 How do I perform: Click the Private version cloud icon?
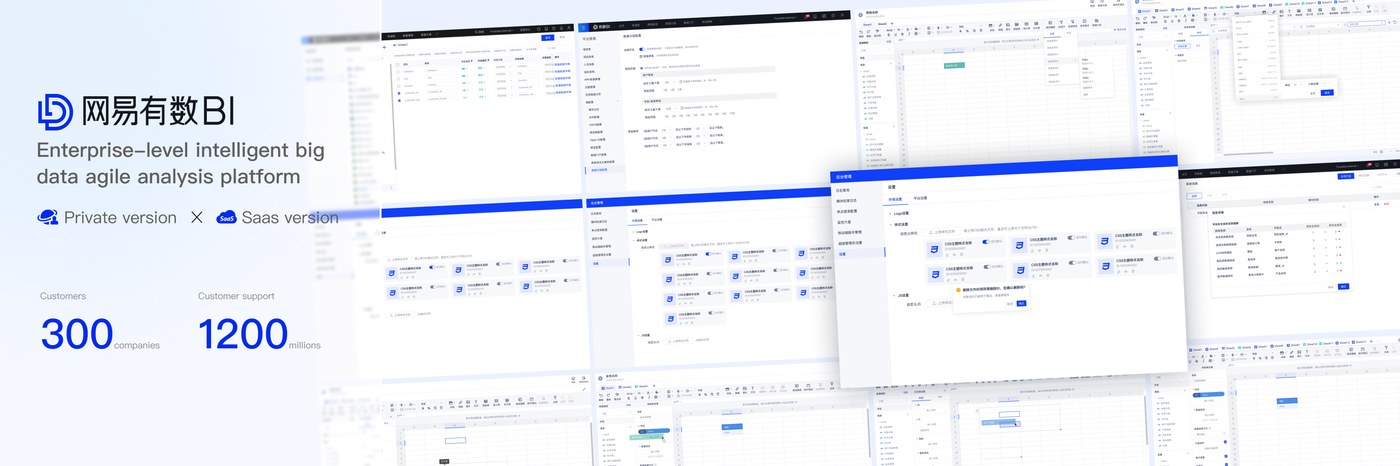coord(47,217)
